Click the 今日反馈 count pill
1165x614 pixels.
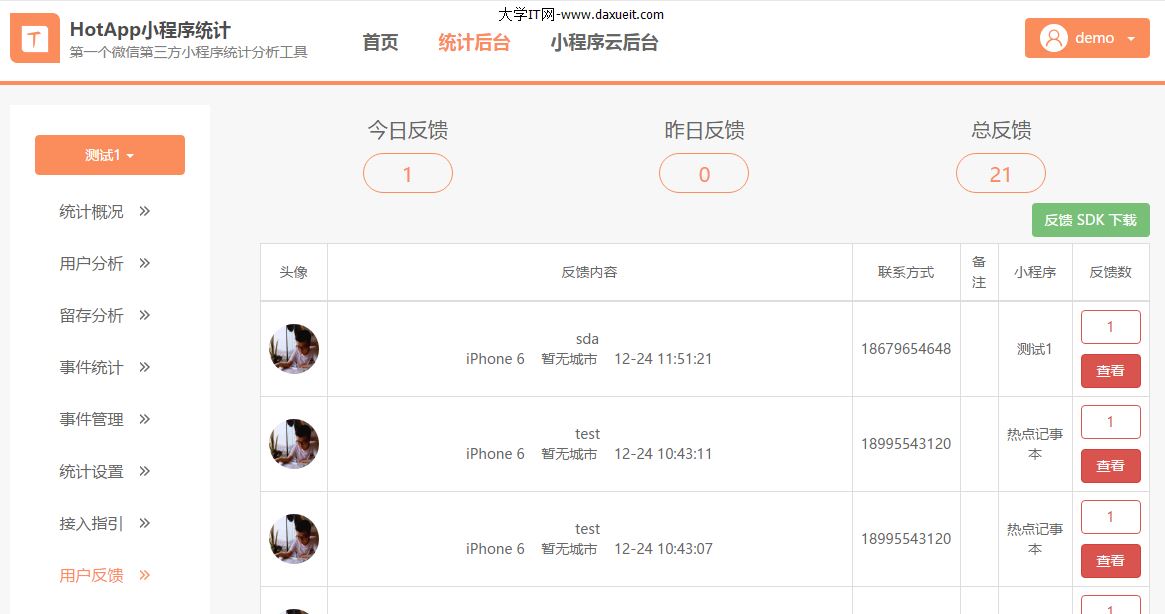click(x=407, y=173)
